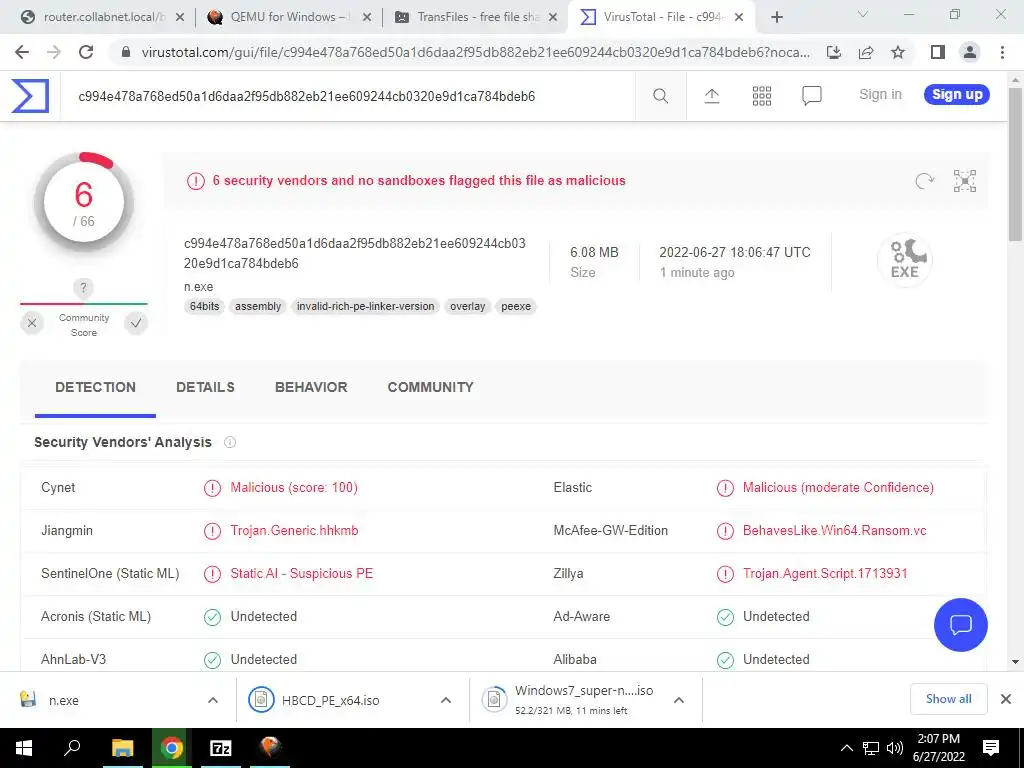This screenshot has height=768, width=1024.
Task: Bookmark this page with the star icon
Action: point(898,52)
